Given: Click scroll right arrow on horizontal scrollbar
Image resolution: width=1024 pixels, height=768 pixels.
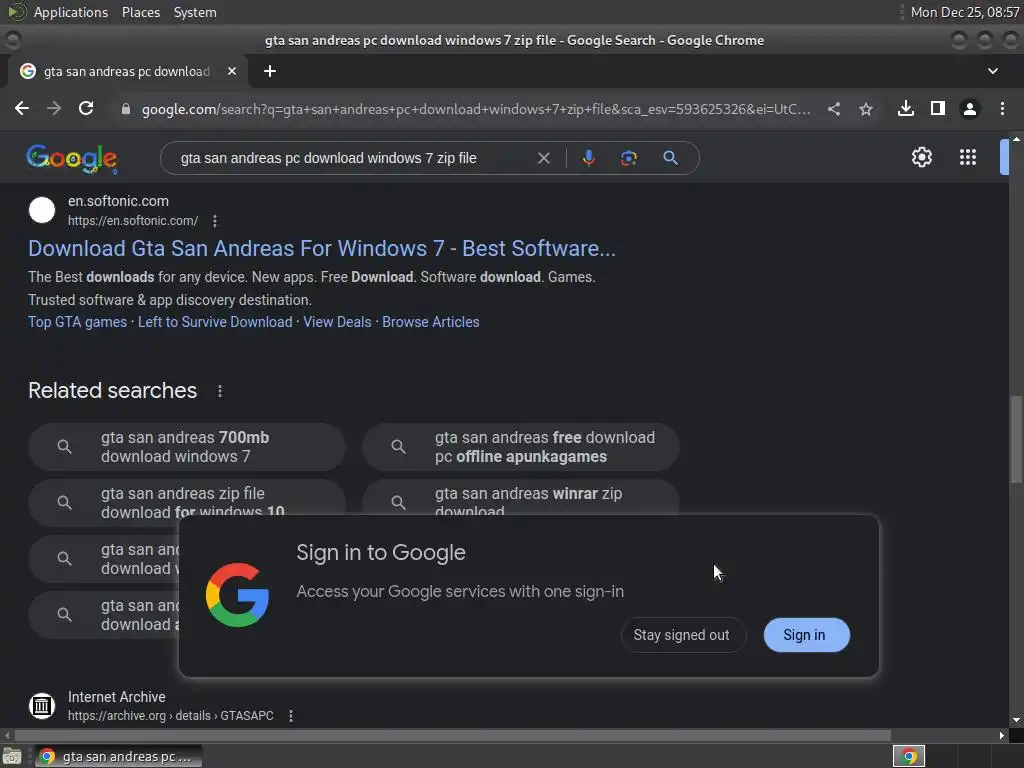Looking at the screenshot, I should tap(1002, 735).
